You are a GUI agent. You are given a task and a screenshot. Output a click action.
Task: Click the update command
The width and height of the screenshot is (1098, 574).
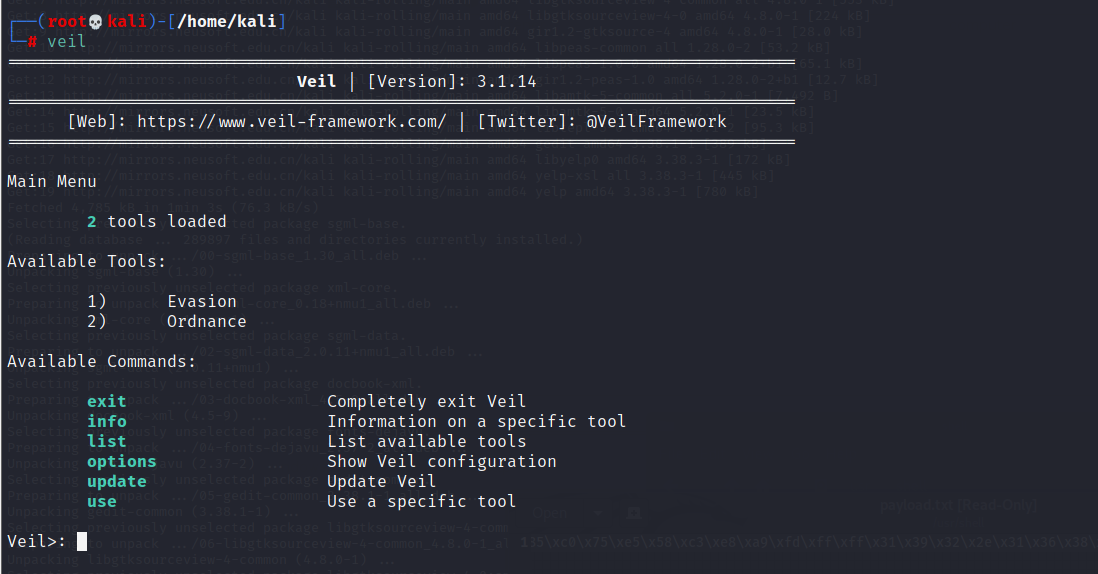(x=117, y=482)
